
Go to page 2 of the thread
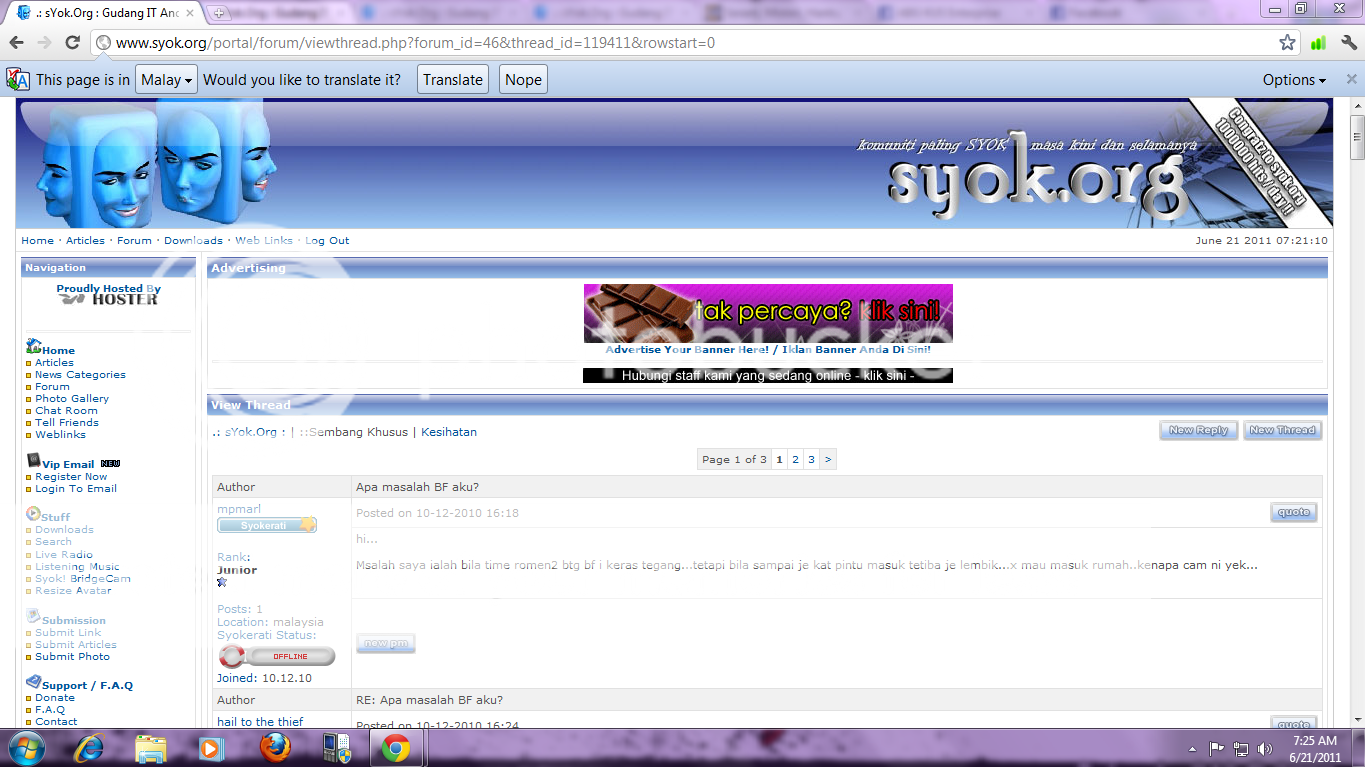click(x=795, y=459)
